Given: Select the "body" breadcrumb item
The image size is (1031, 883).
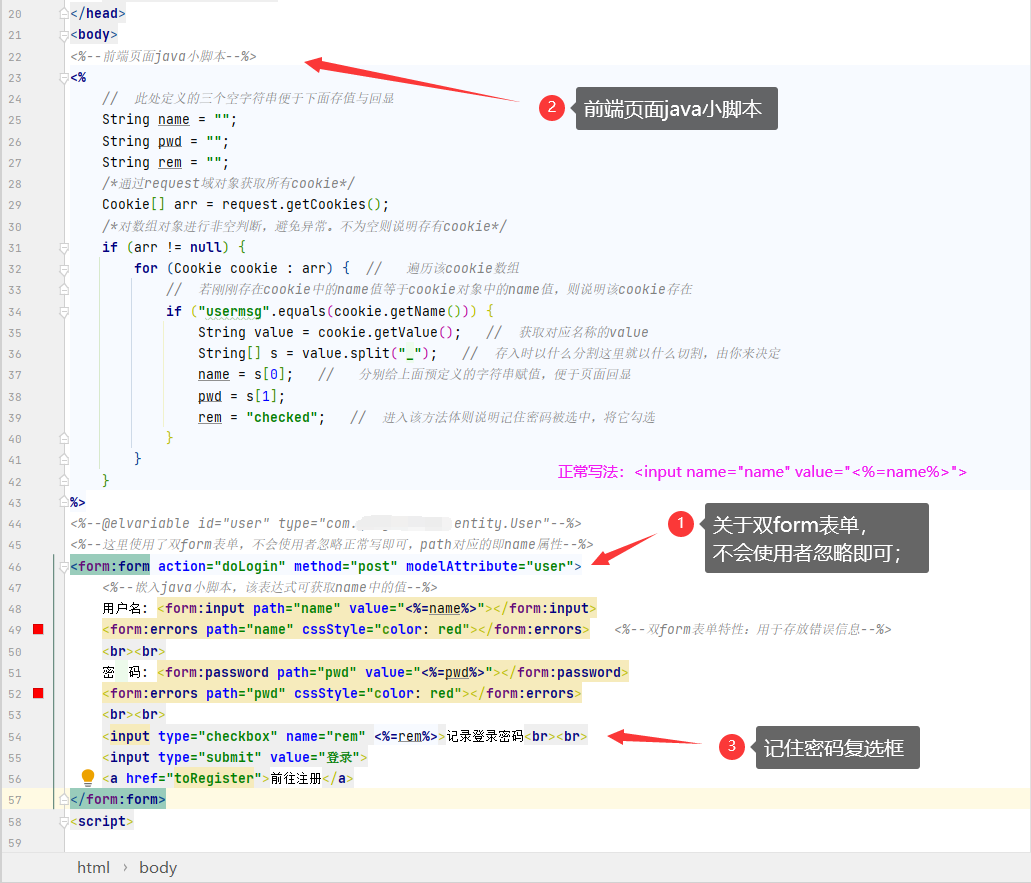Looking at the screenshot, I should tap(157, 867).
